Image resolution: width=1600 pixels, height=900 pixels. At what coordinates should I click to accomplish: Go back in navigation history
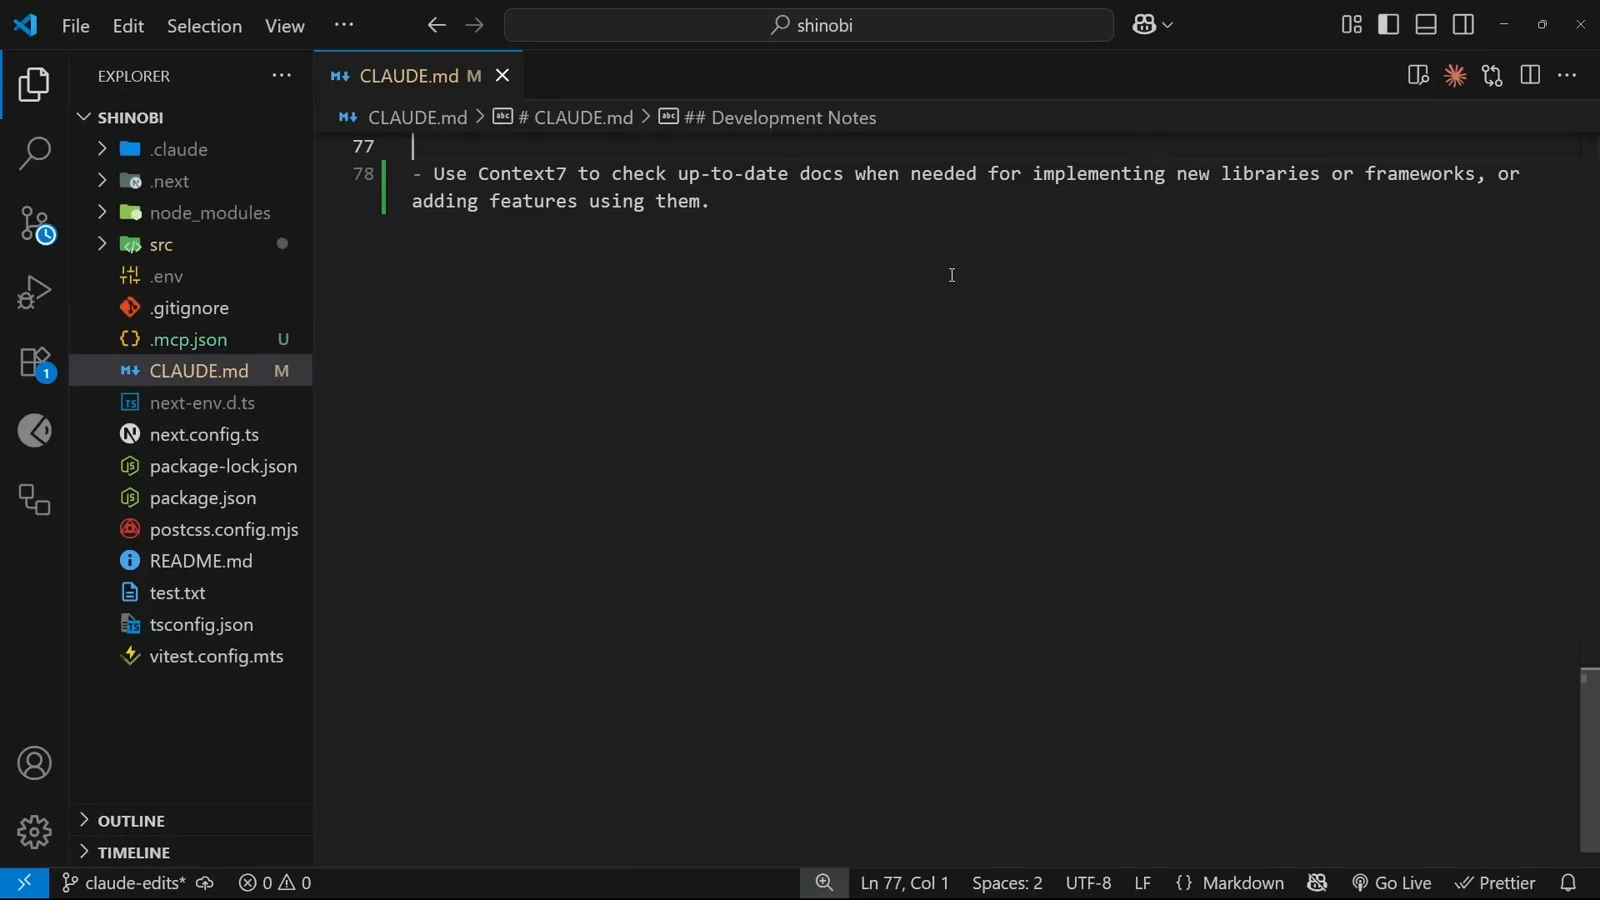pos(436,25)
